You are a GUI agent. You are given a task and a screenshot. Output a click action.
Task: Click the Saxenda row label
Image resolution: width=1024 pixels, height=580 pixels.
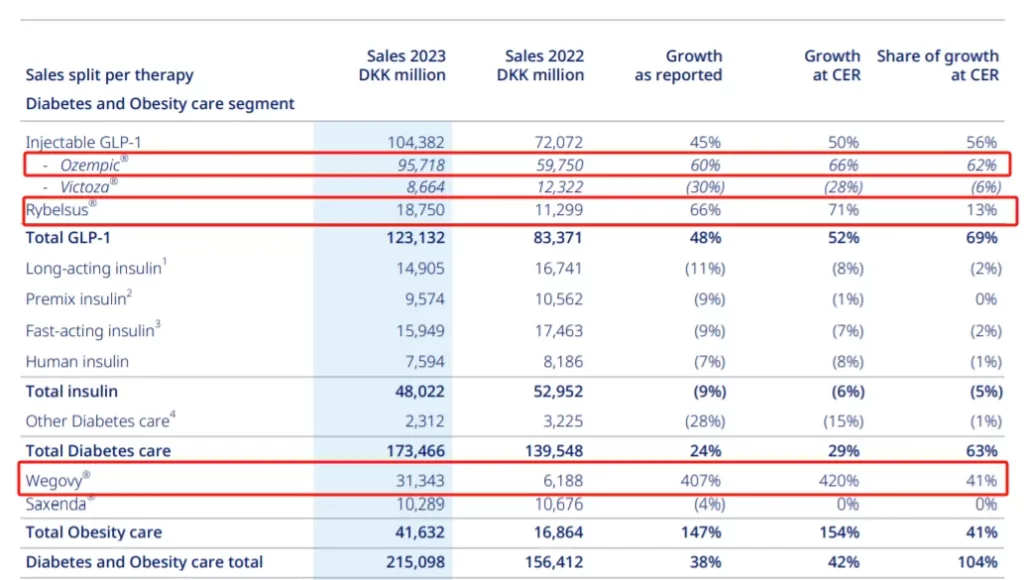(x=59, y=504)
